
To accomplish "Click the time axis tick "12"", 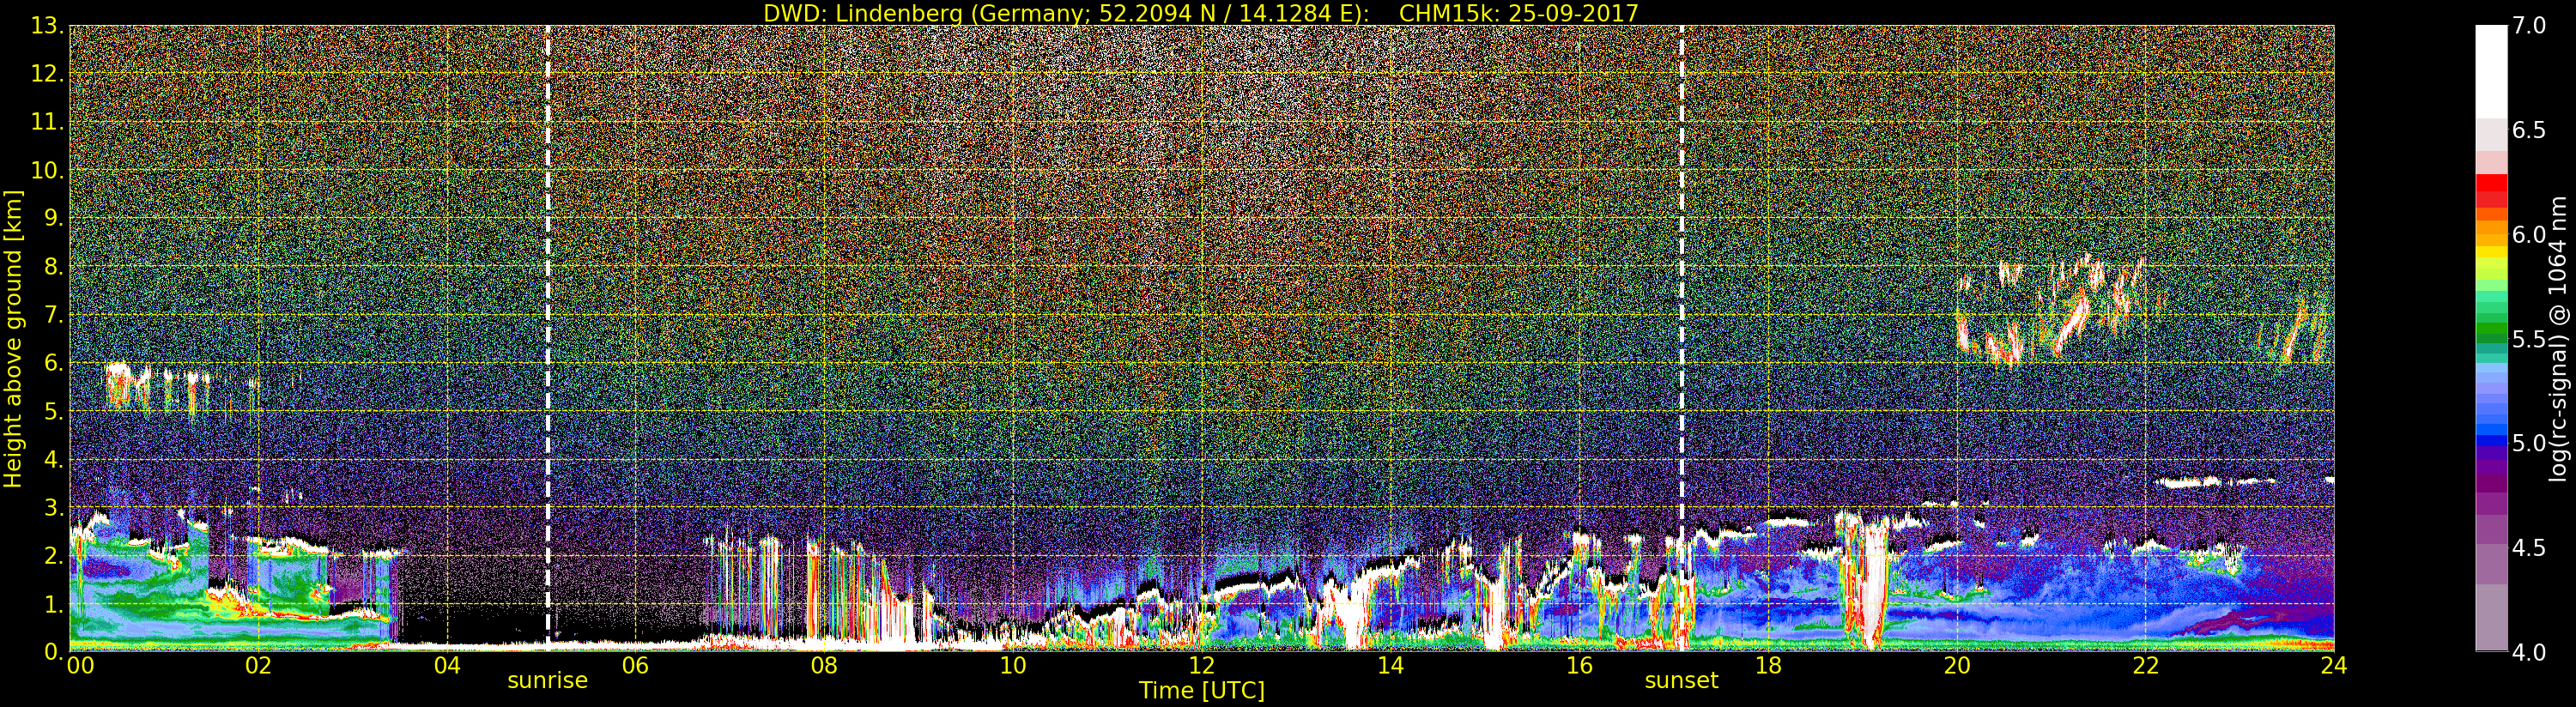I will tap(1202, 666).
